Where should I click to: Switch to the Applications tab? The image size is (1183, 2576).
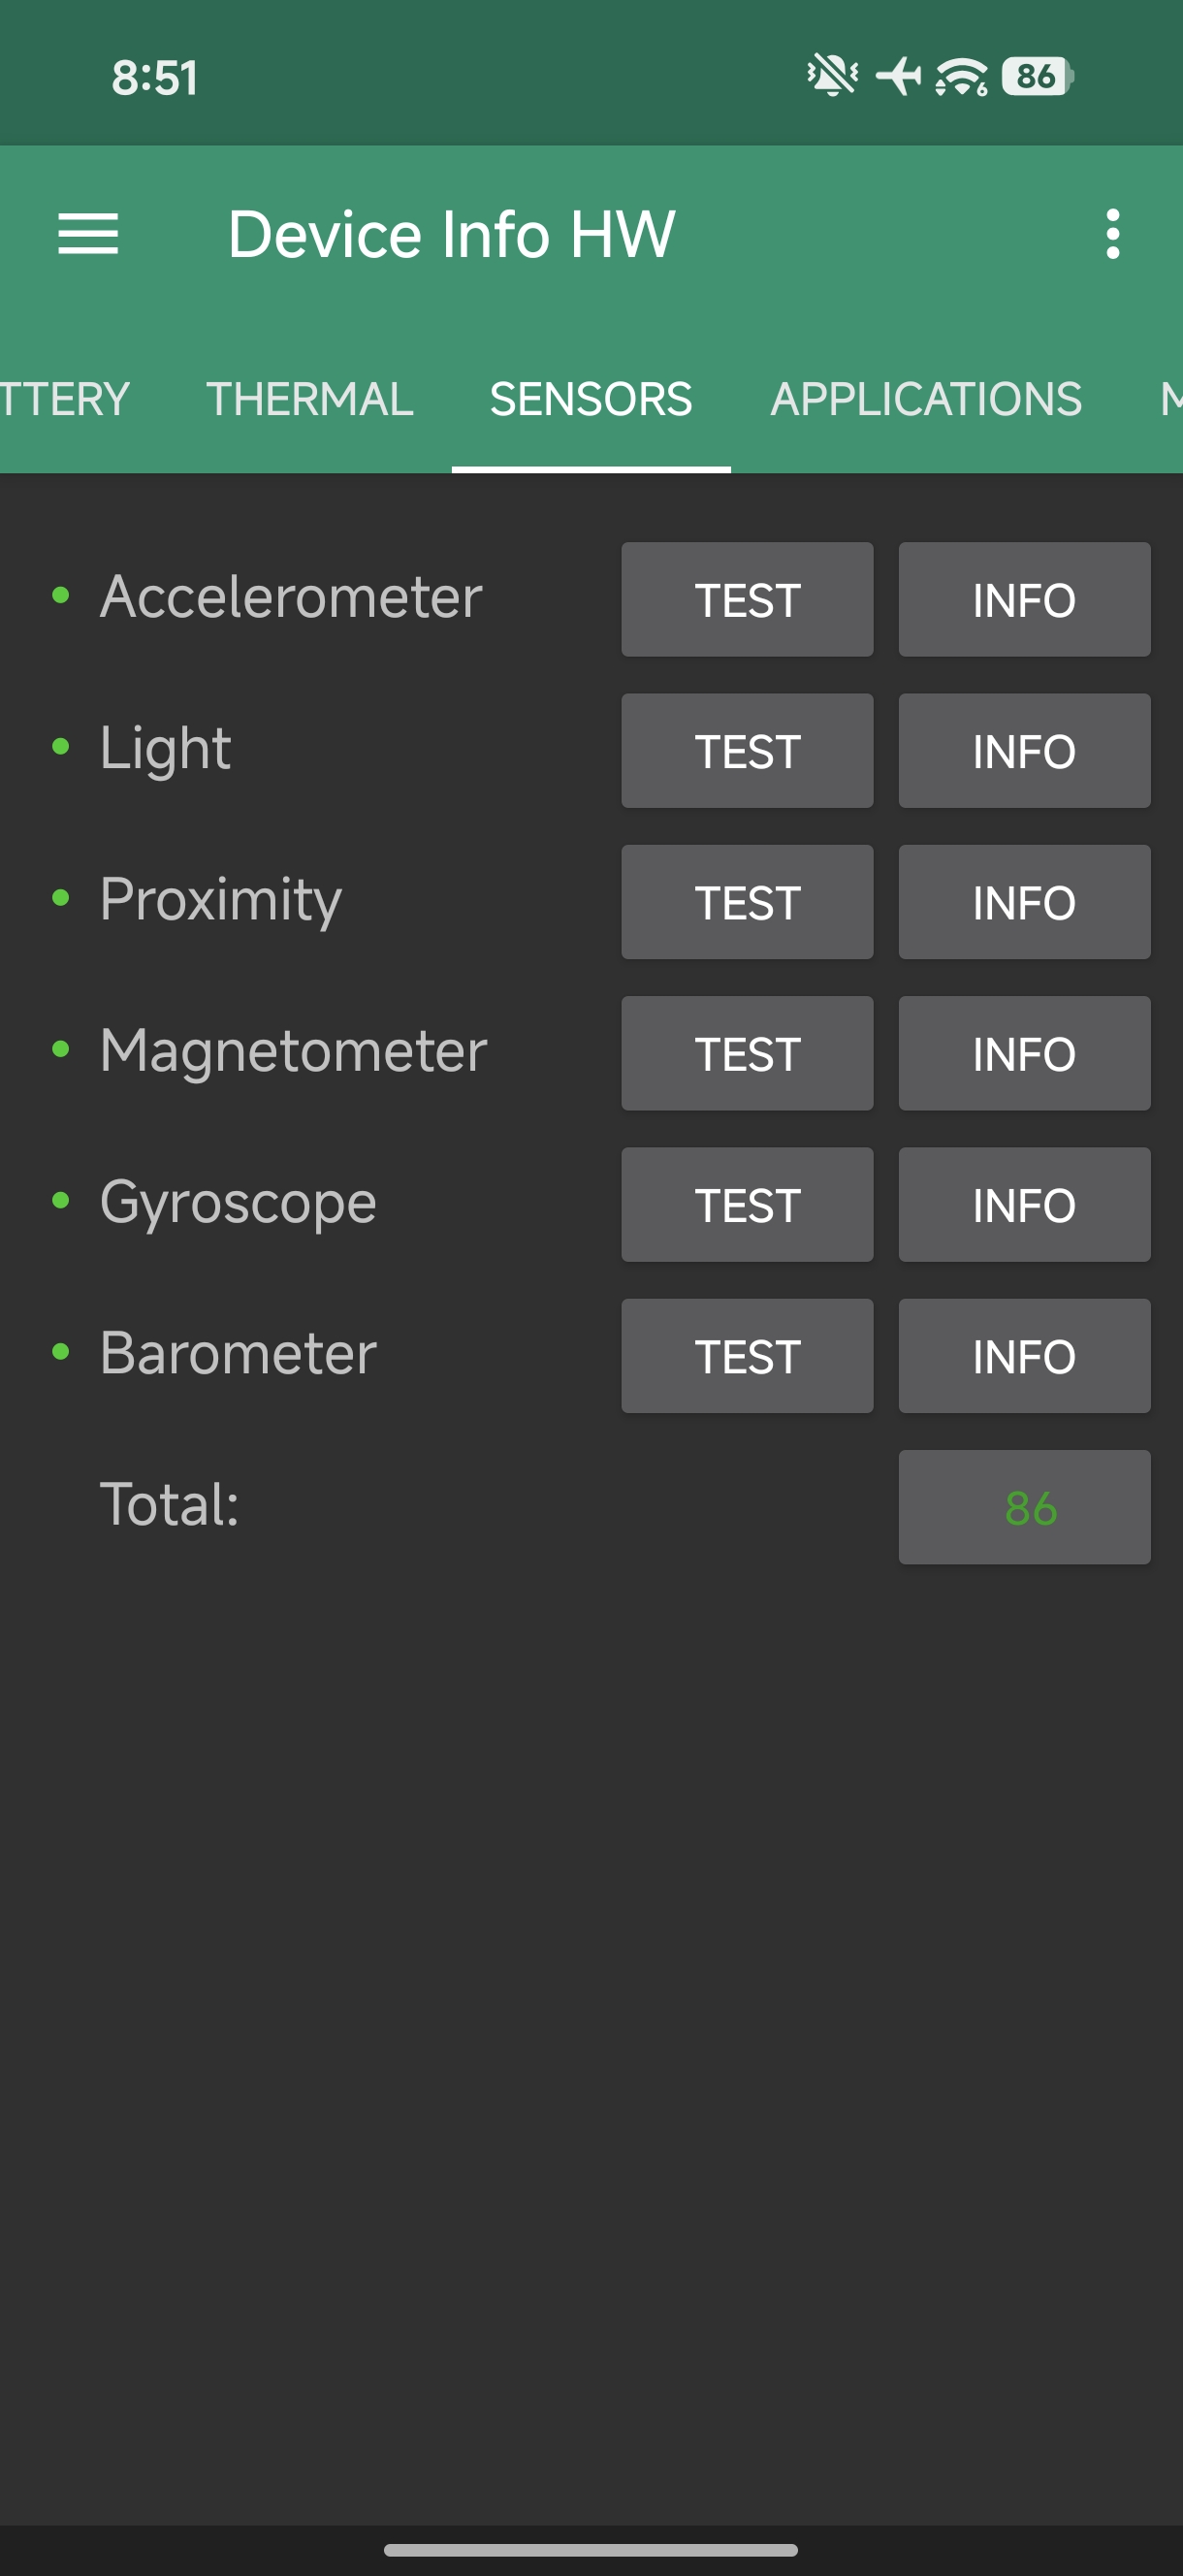pyautogui.click(x=925, y=399)
